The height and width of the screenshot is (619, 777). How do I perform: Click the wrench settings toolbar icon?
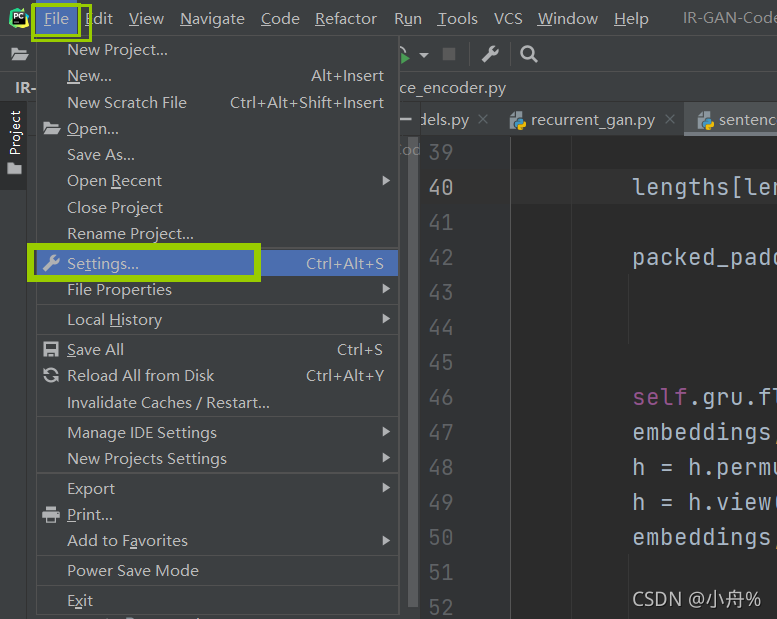point(490,54)
